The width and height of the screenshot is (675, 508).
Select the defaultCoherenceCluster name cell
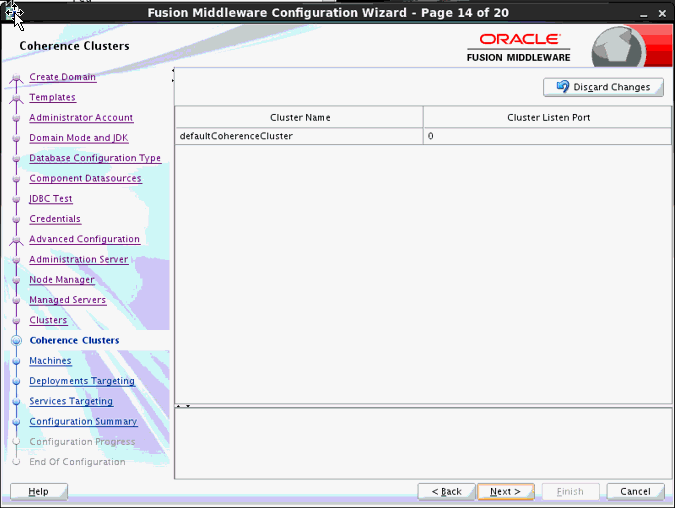coord(299,136)
